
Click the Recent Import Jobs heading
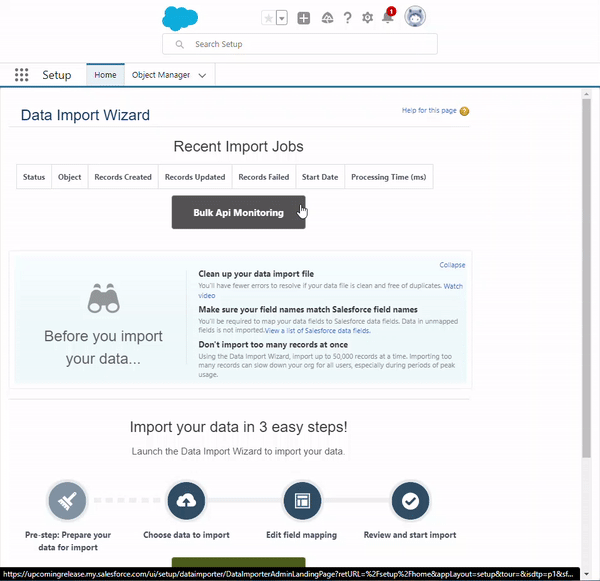click(x=238, y=147)
